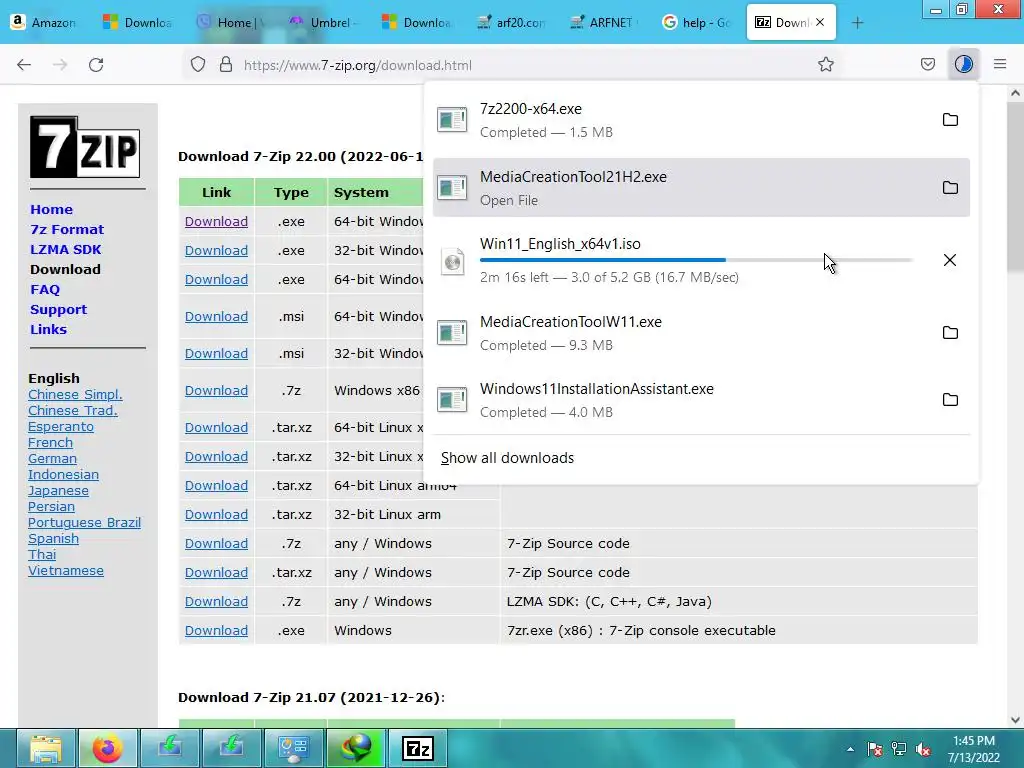Switch language to Esperanto
This screenshot has height=768, width=1024.
[61, 426]
